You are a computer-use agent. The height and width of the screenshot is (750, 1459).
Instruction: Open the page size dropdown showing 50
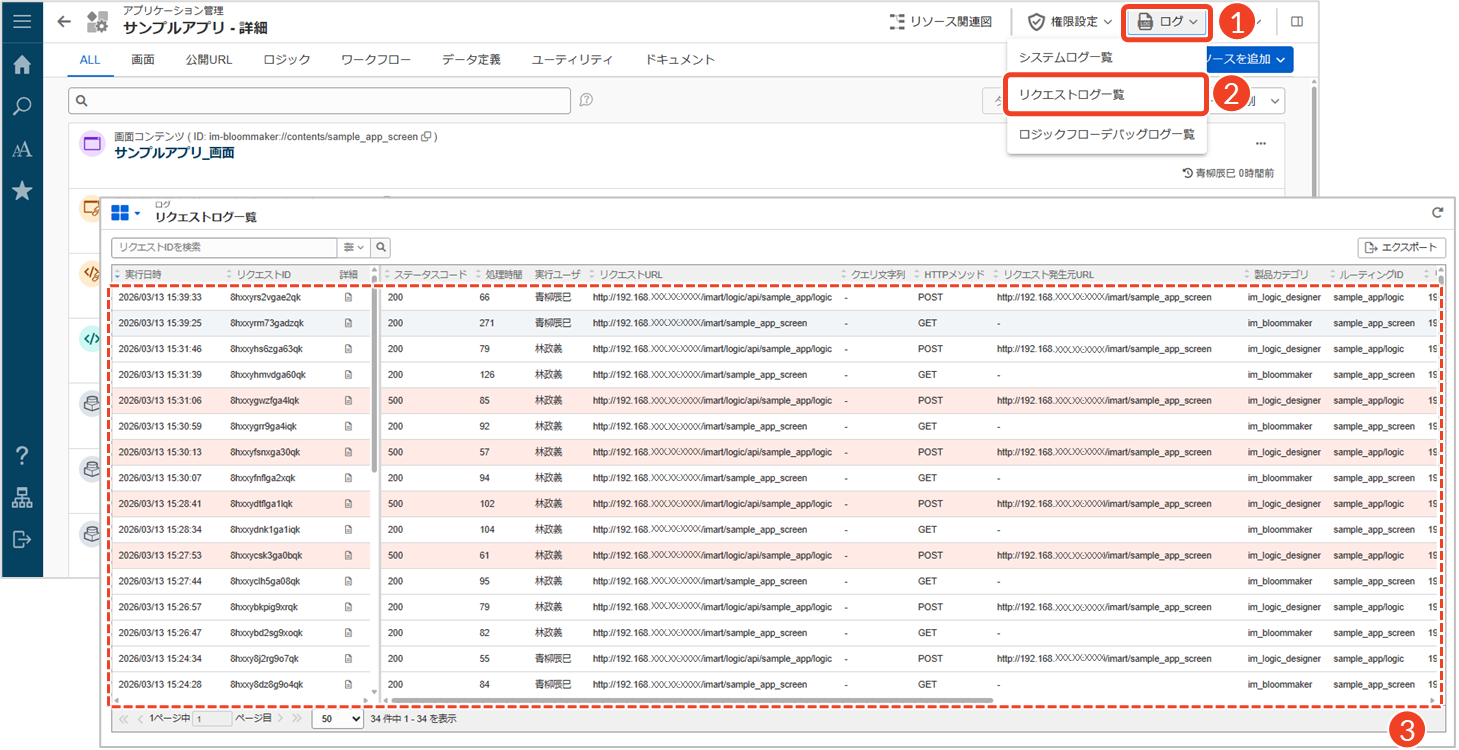coord(337,718)
